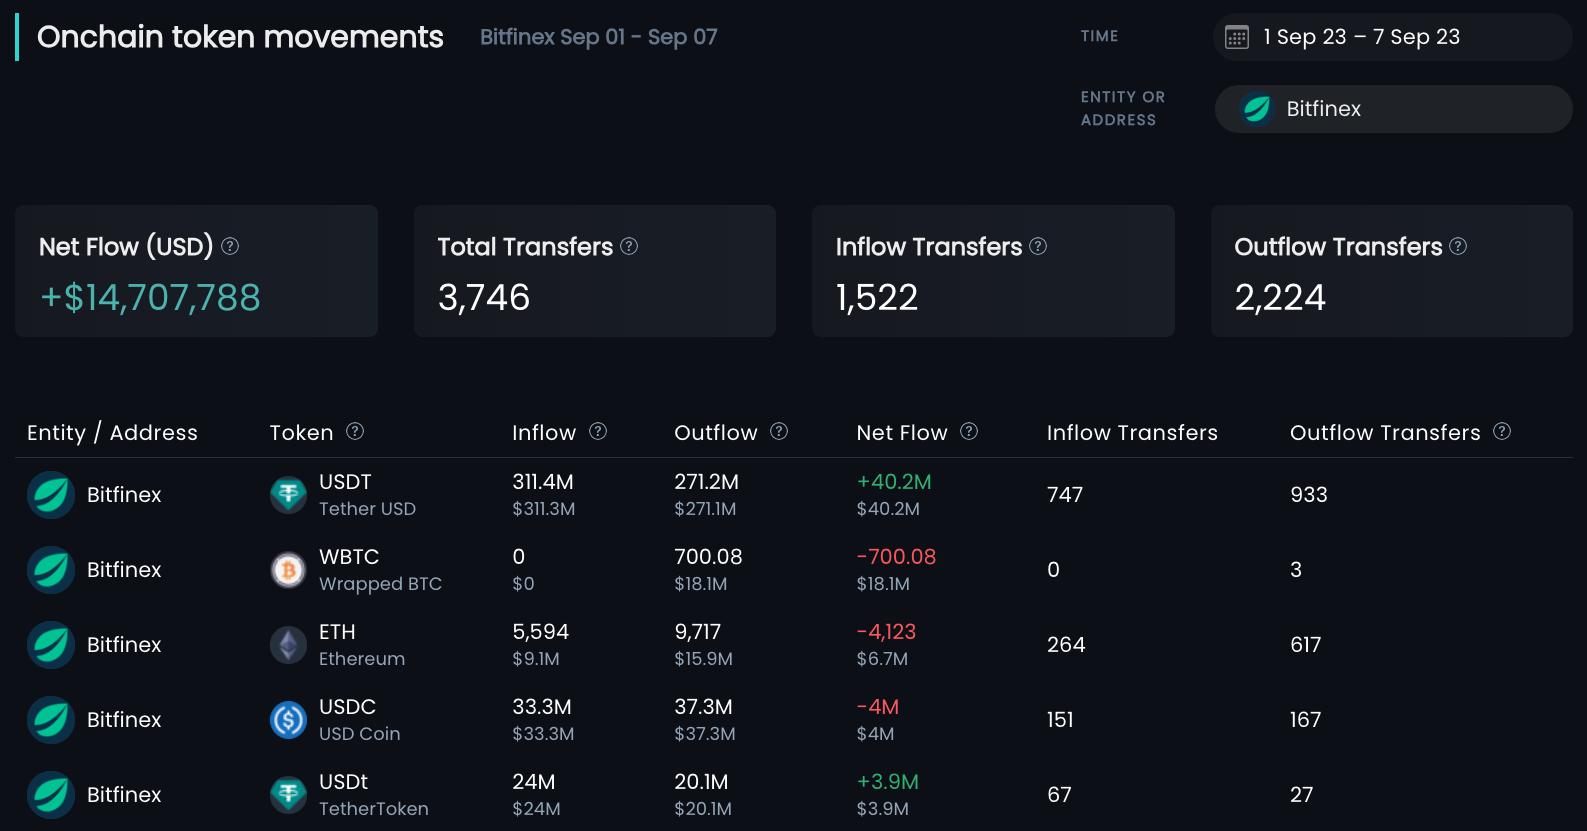
Task: Open the Bitfinex entity or address selector
Action: point(1393,109)
